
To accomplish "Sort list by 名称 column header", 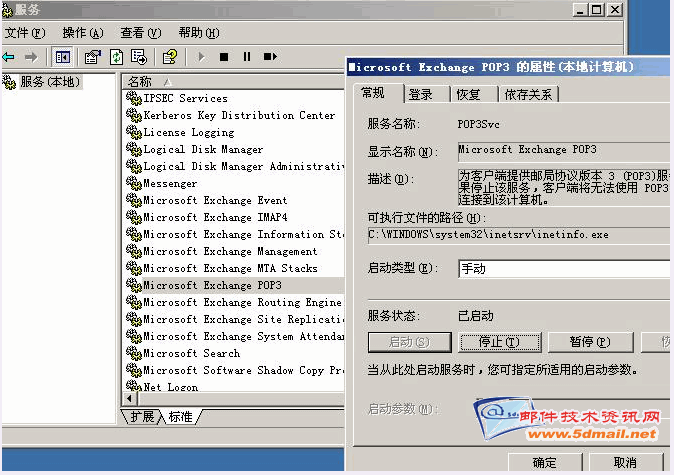I will coord(230,81).
